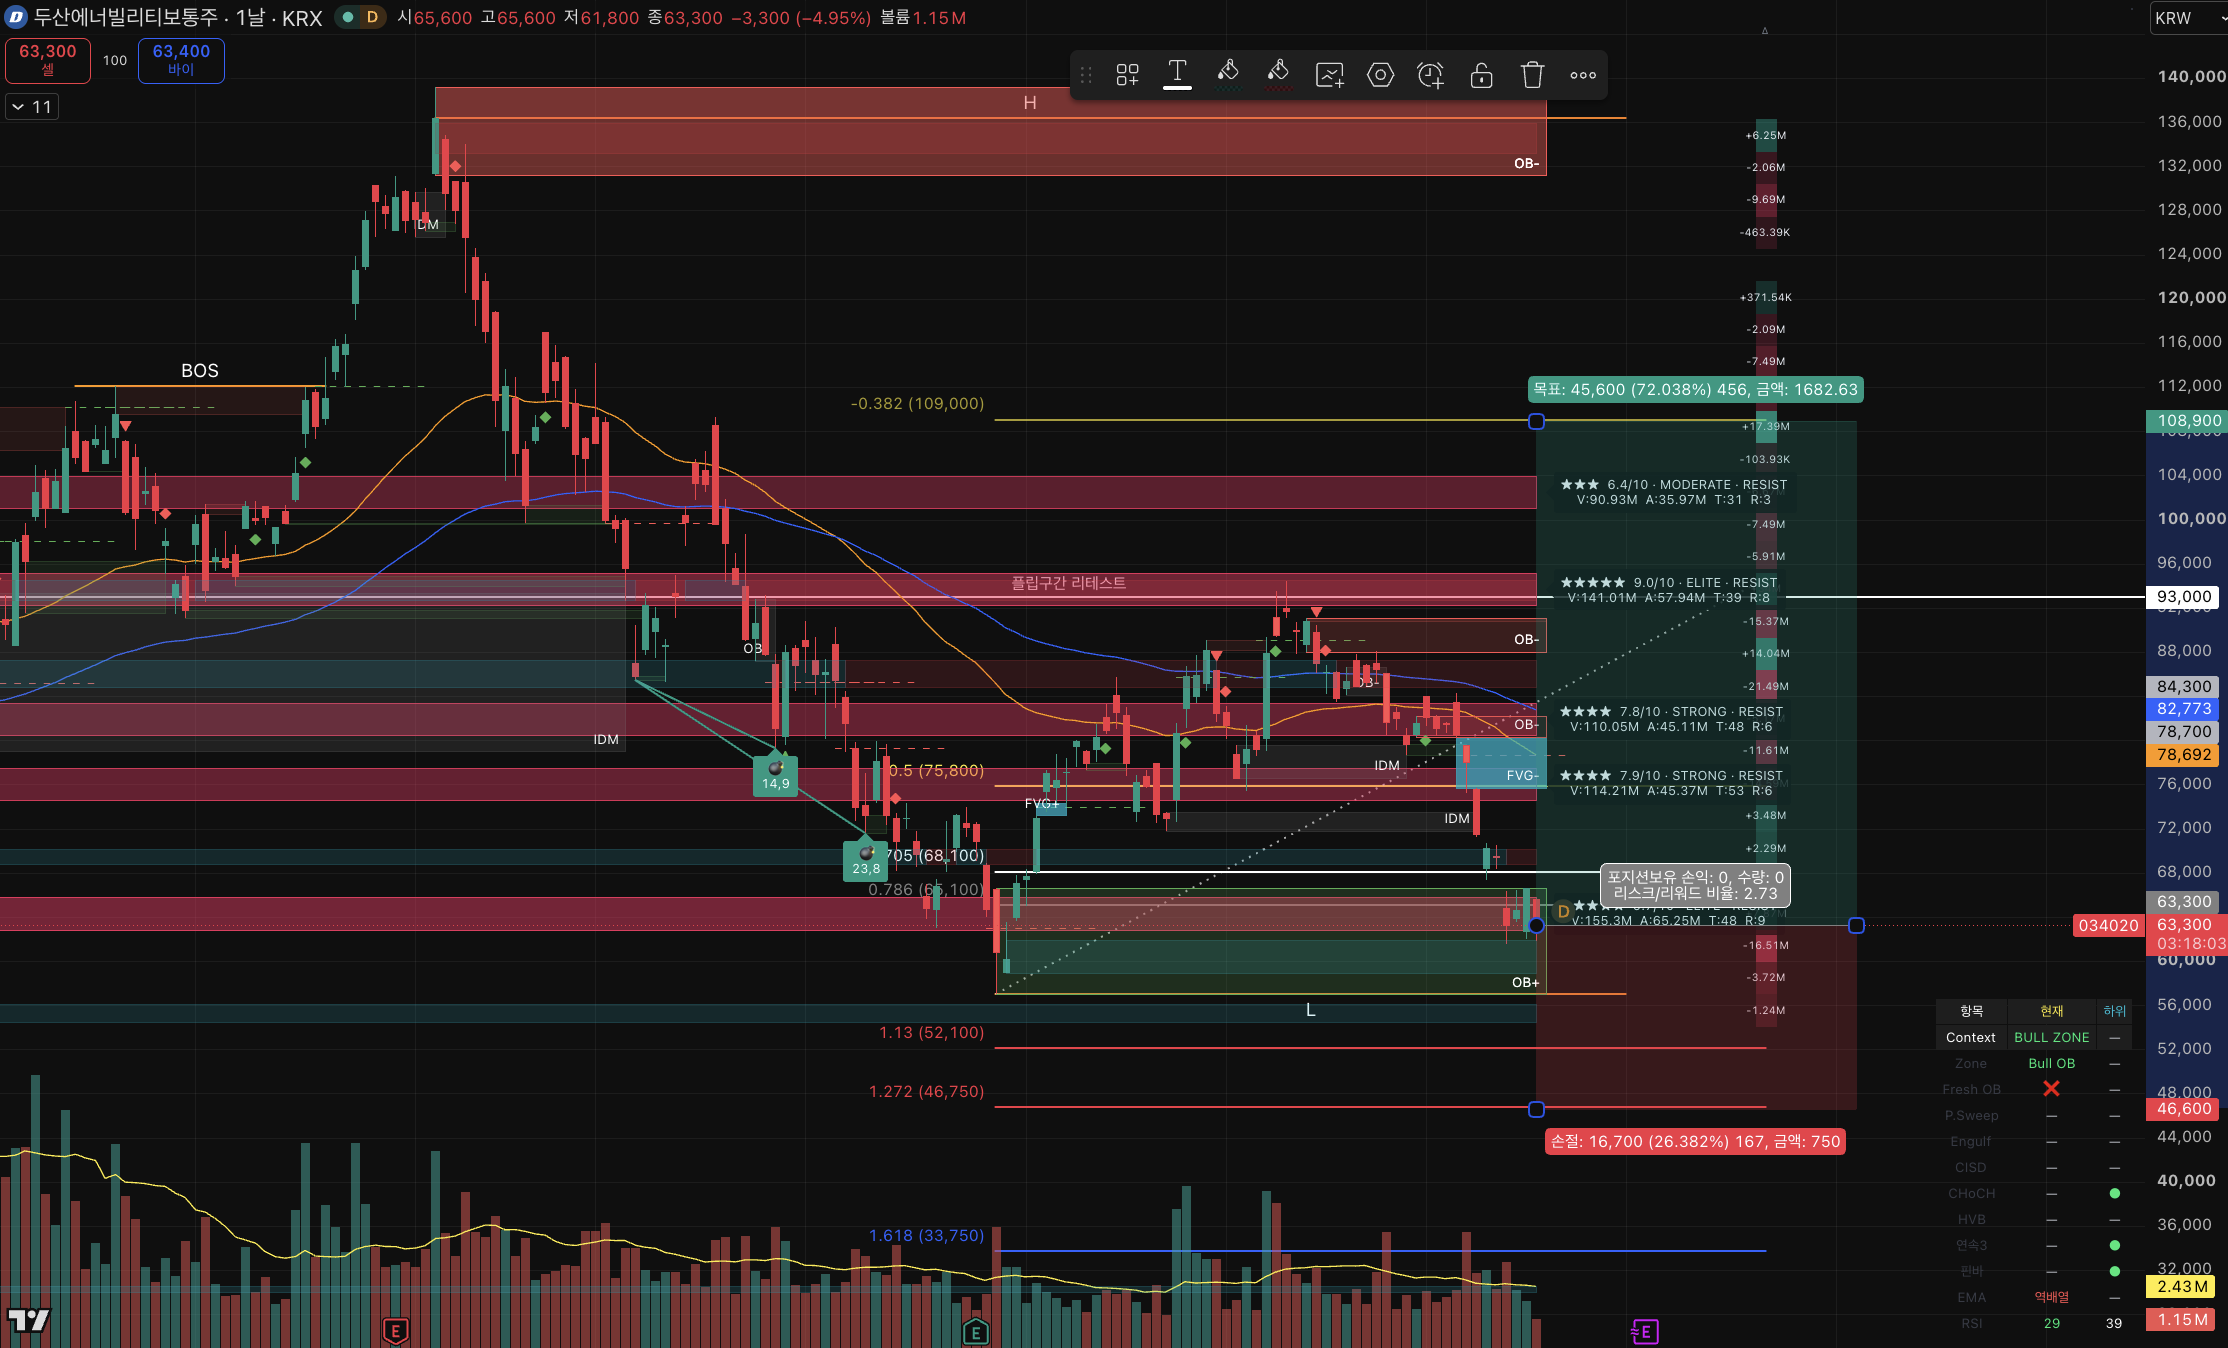Pick the first paint-bucket background color
2228x1348 pixels.
pyautogui.click(x=1228, y=74)
